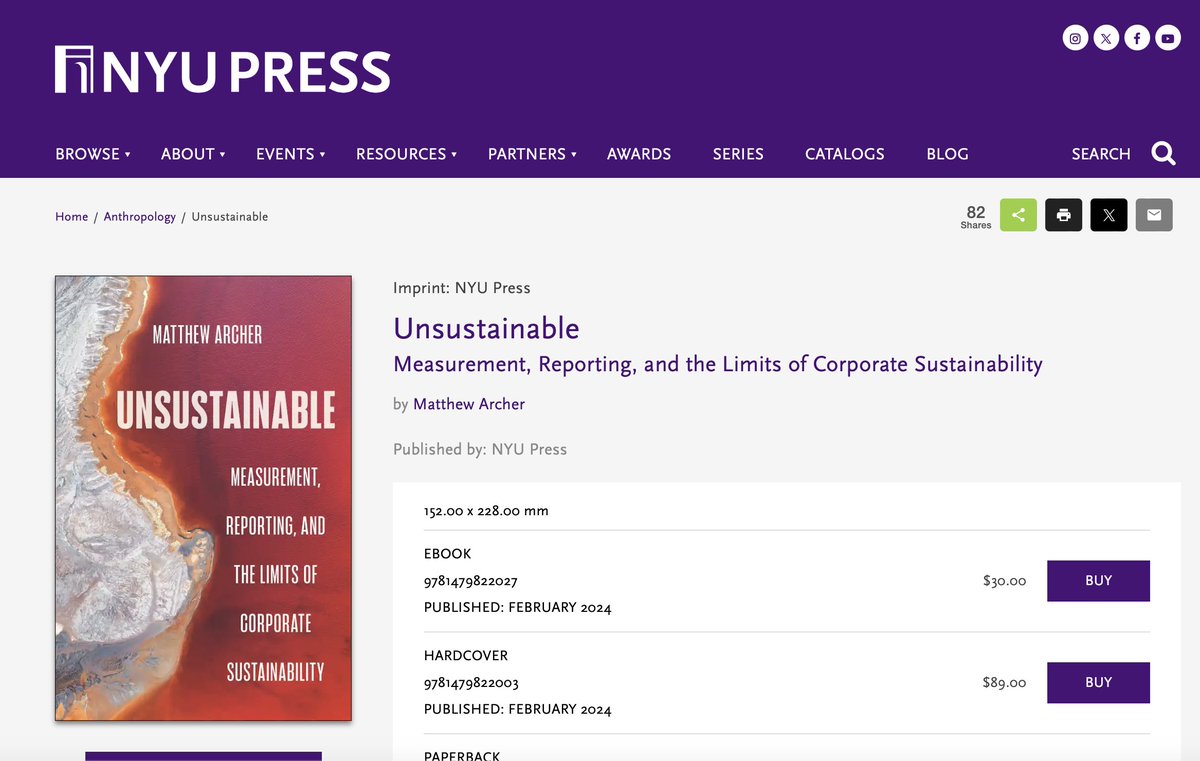Expand the Partners menu
The width and height of the screenshot is (1200, 761).
(x=532, y=154)
